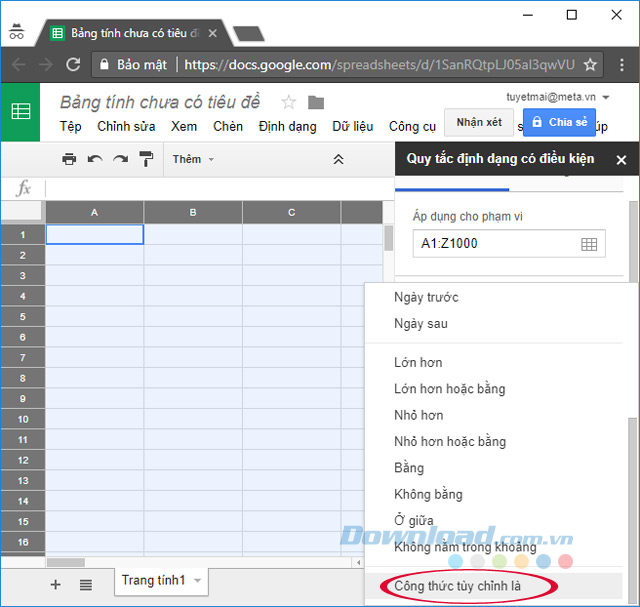This screenshot has width=640, height=607.
Task: Open the Công cụ menu
Action: point(412,127)
